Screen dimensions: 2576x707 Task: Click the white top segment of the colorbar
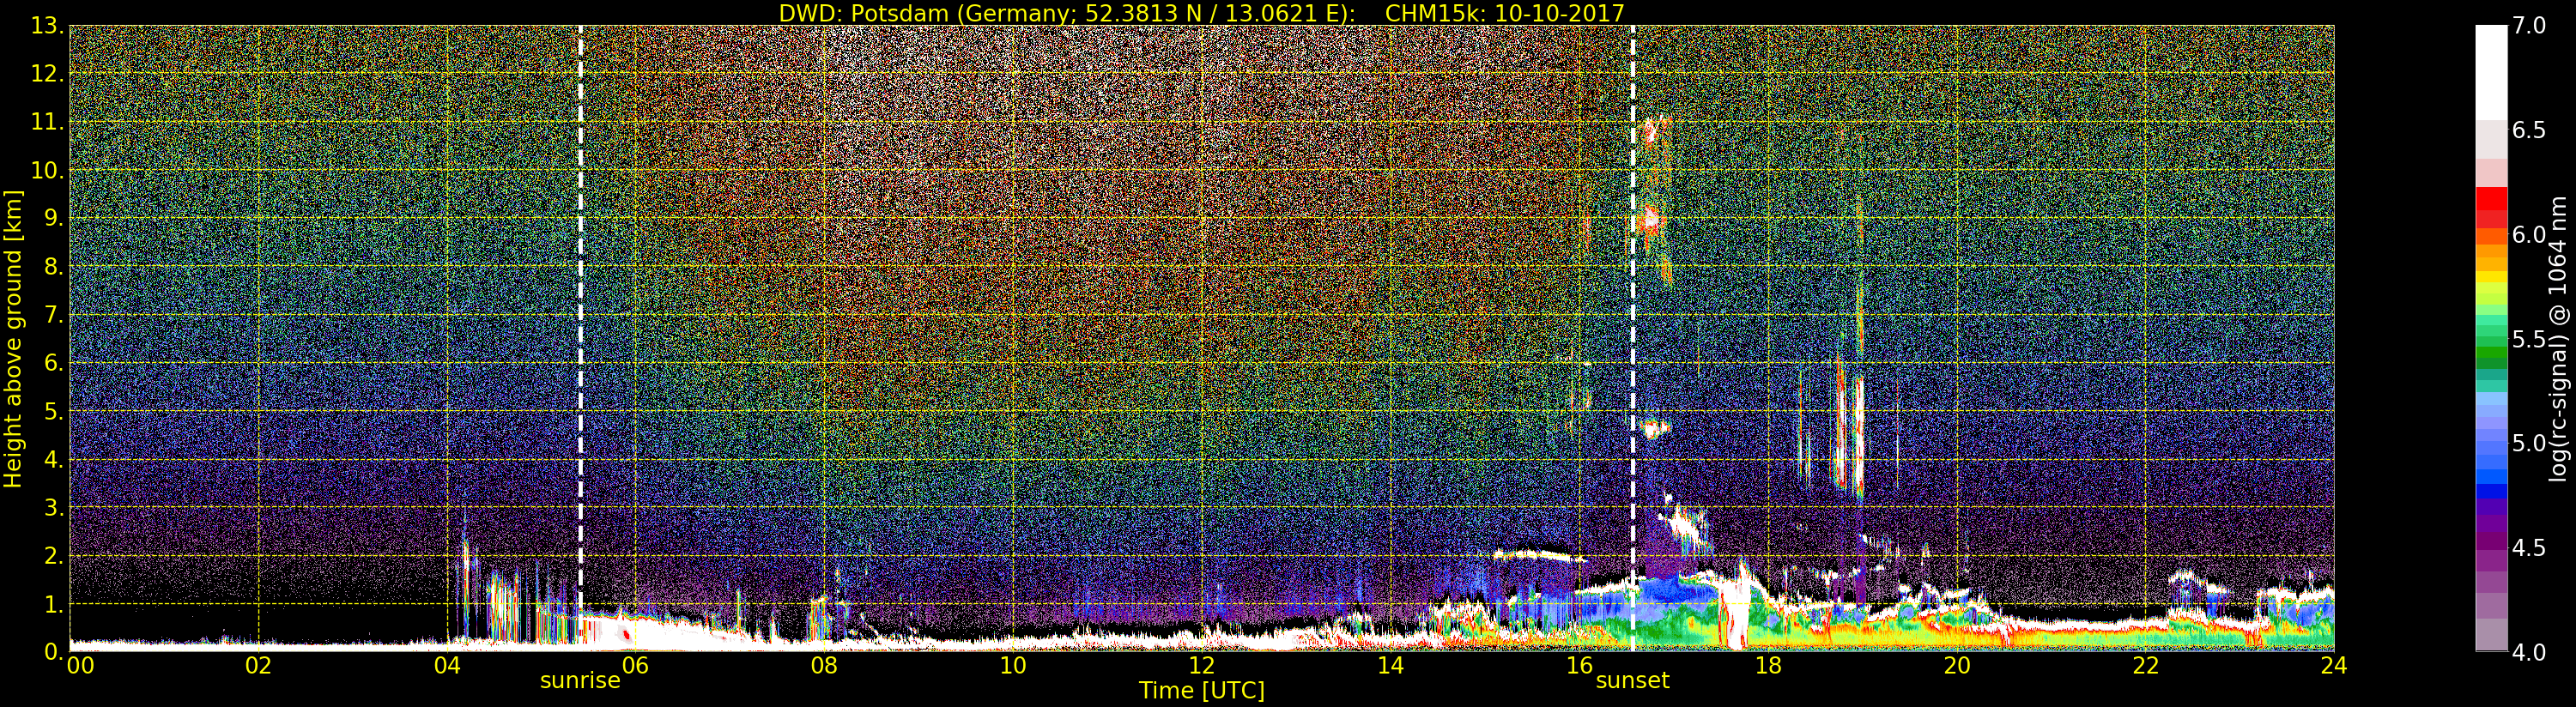click(x=2491, y=72)
